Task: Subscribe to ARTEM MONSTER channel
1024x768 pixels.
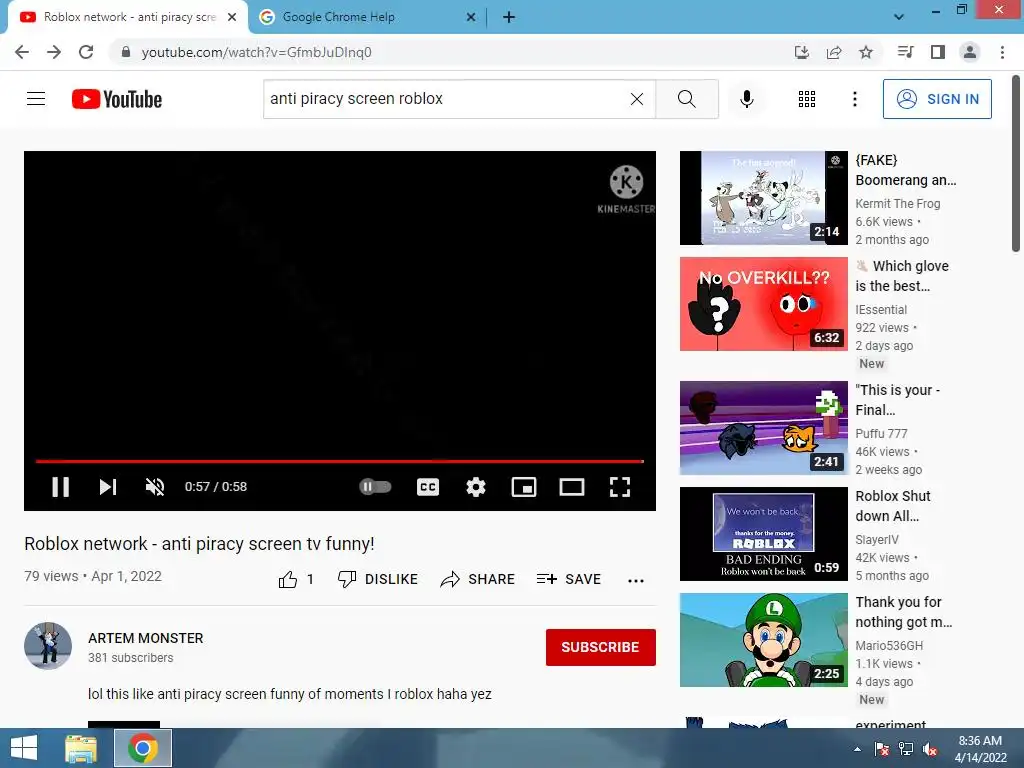Action: click(x=600, y=647)
